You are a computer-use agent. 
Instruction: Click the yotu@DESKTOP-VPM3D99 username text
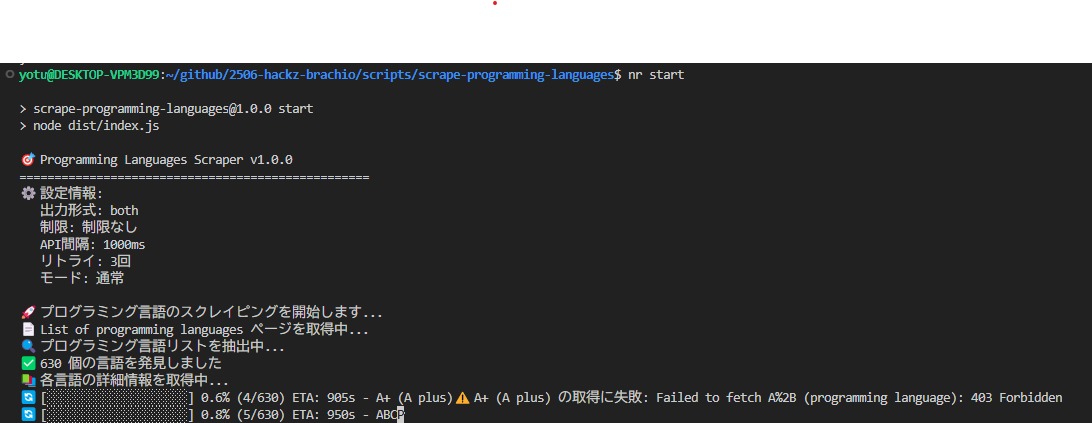point(90,75)
